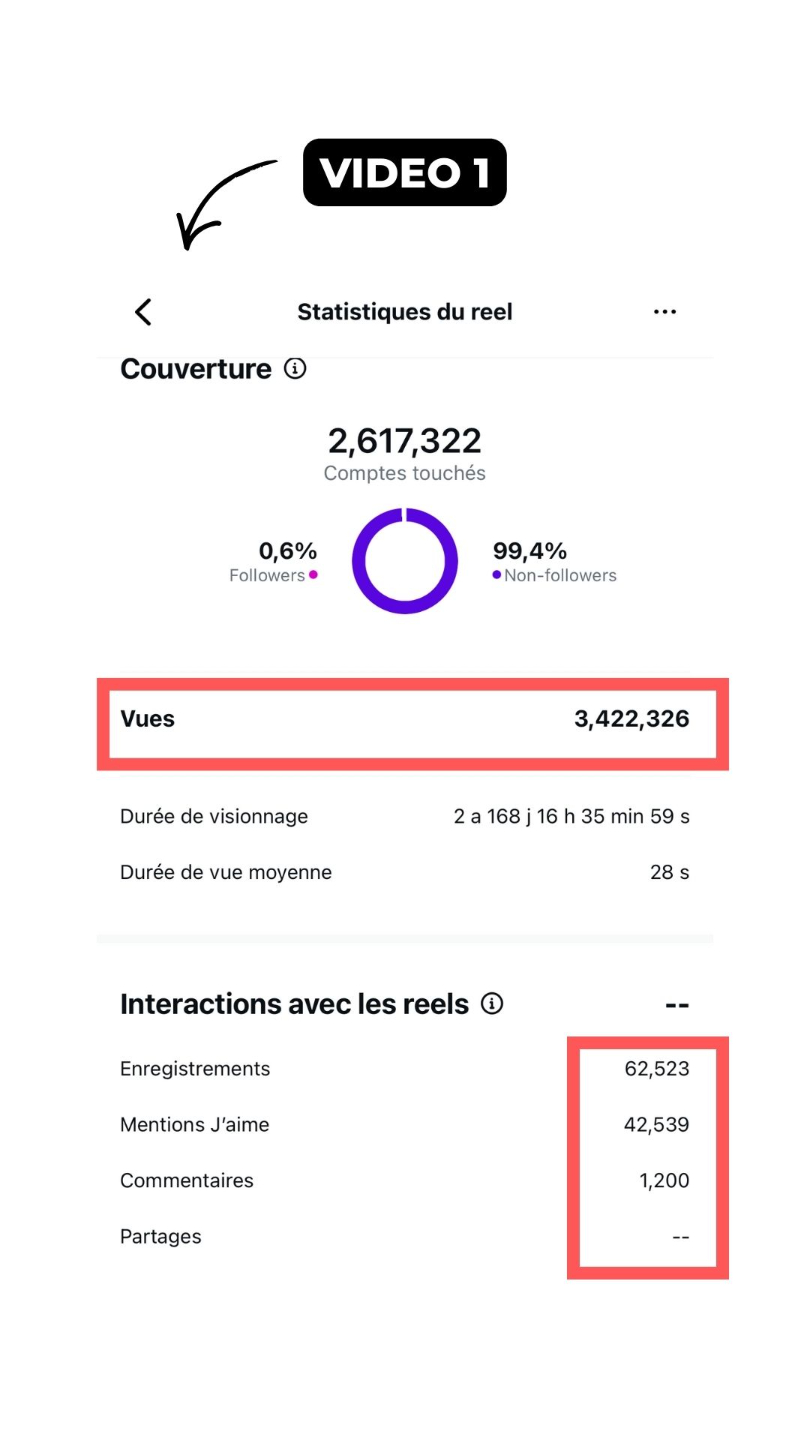Image resolution: width=810 pixels, height=1440 pixels.
Task: Click the Partages row label
Action: 161,1237
